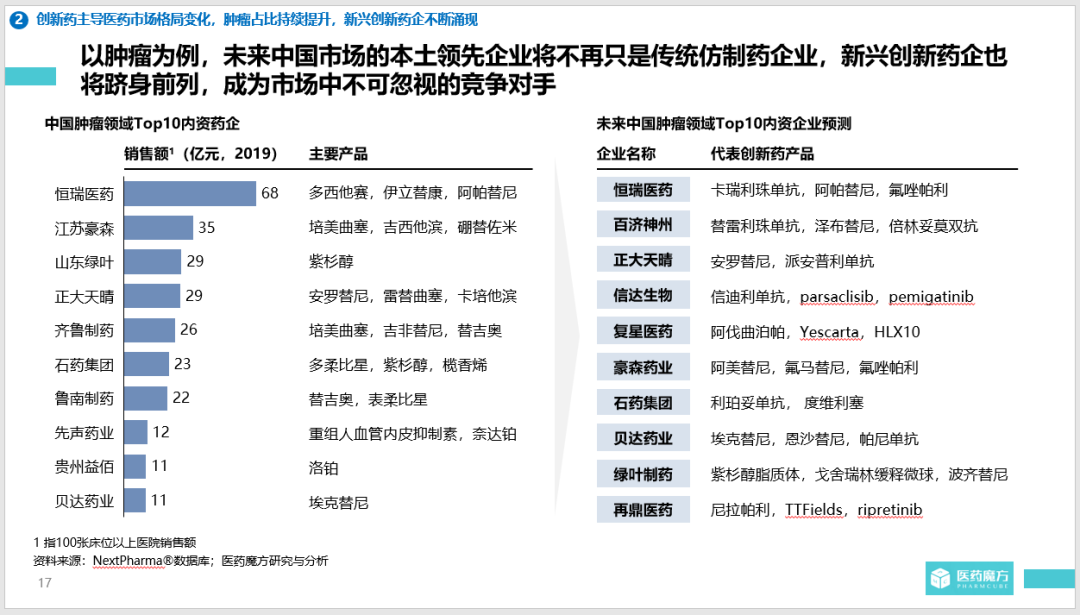Click the 石药集团 box in the forecast table
The height and width of the screenshot is (615, 1080).
[643, 403]
